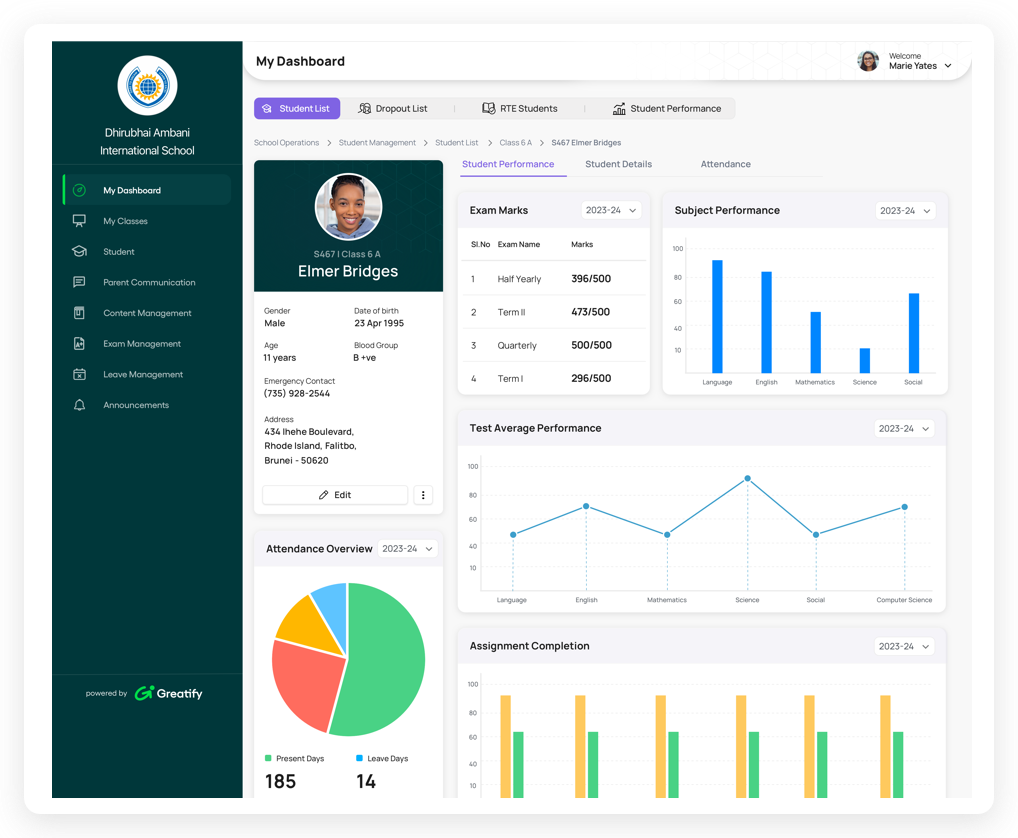Open Parent Communication chat icon
The height and width of the screenshot is (838, 1018).
point(80,283)
